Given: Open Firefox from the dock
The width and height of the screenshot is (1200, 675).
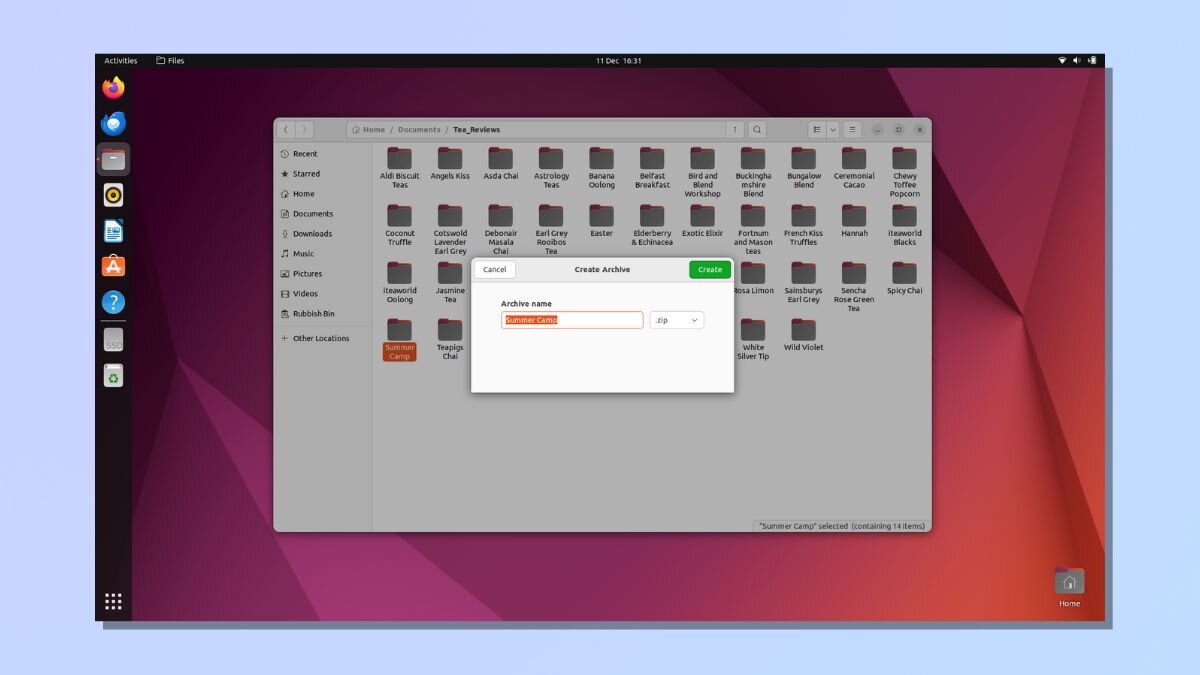Looking at the screenshot, I should pyautogui.click(x=113, y=88).
